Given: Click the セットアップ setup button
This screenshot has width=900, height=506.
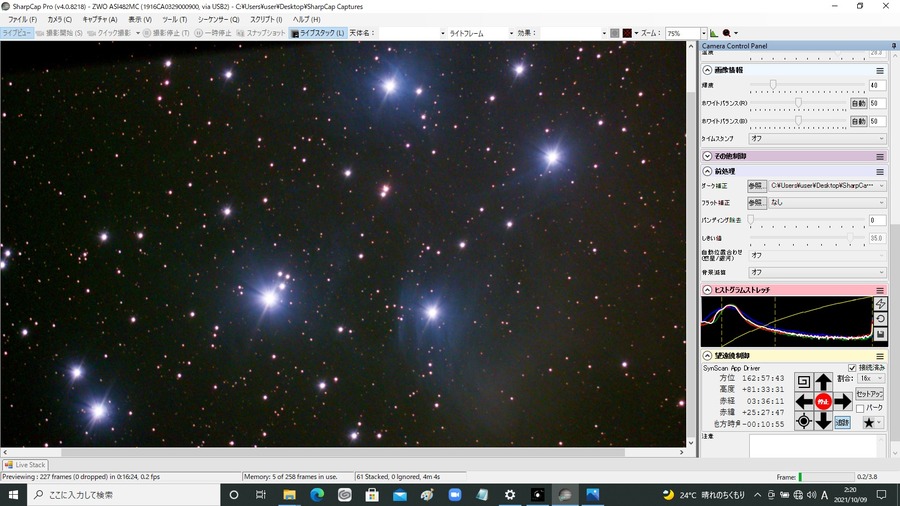Looking at the screenshot, I should pyautogui.click(x=869, y=394).
